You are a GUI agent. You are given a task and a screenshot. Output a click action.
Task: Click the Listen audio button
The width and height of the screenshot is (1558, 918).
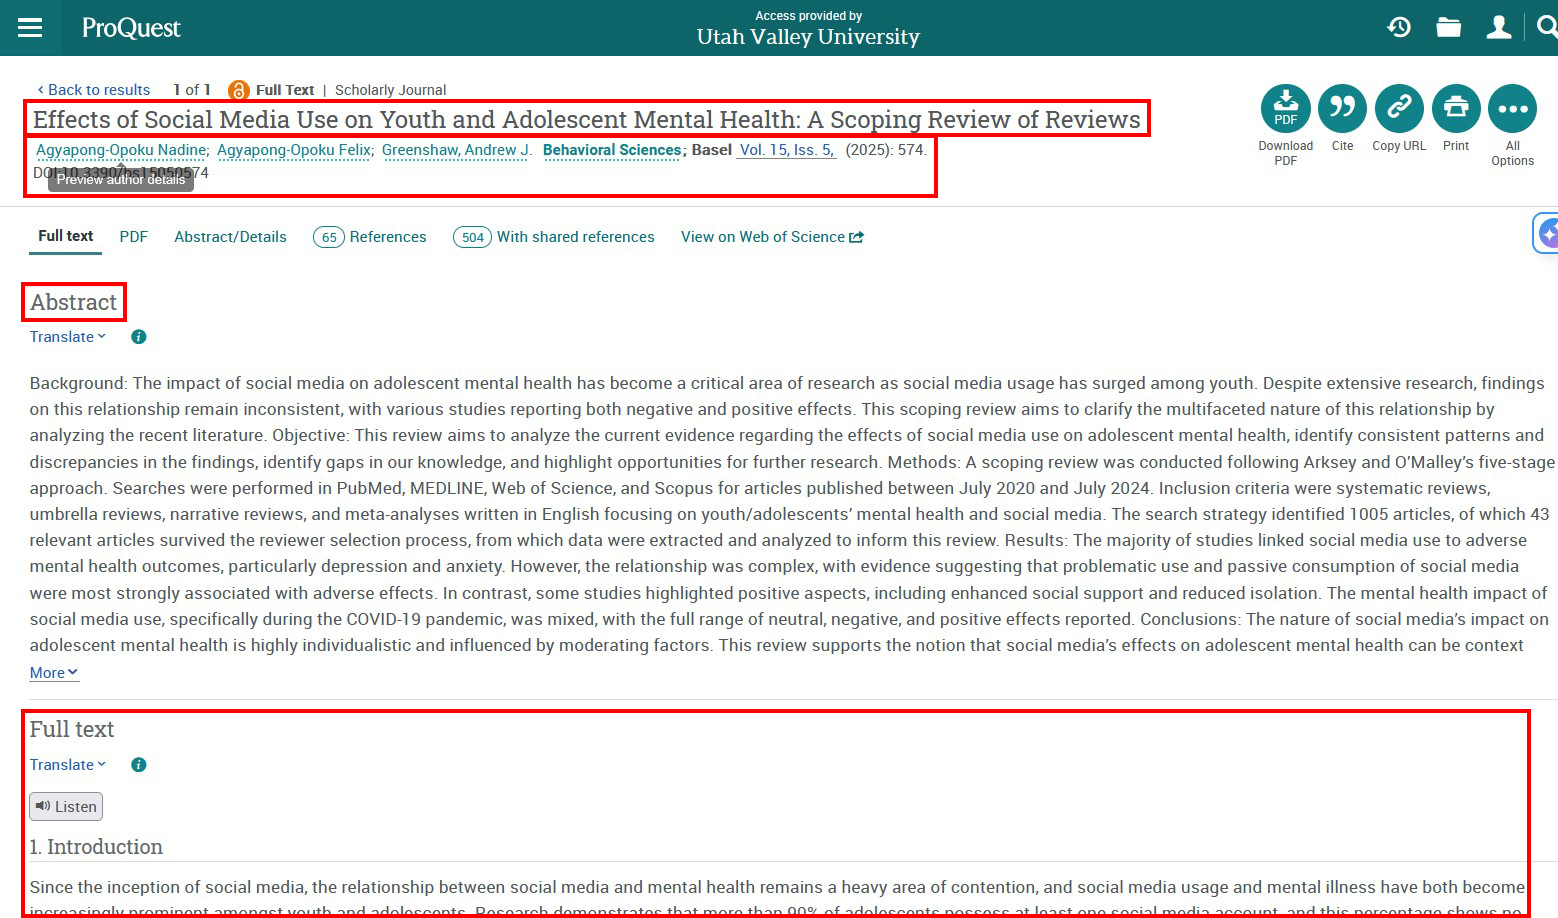coord(66,807)
